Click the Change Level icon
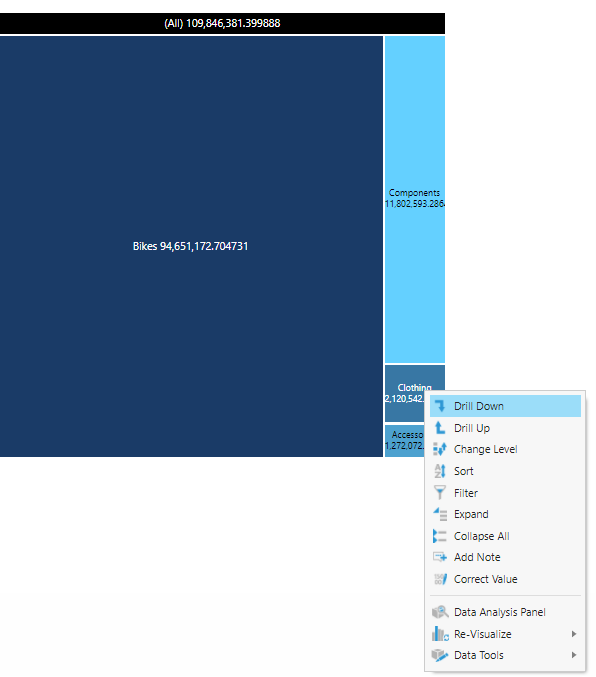Viewport: 596px width, 677px height. tap(440, 449)
